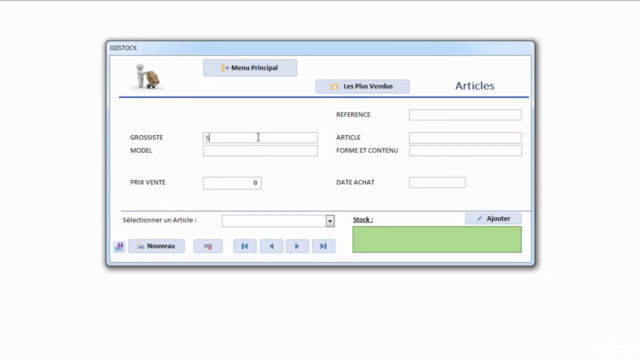Click the ARTICLE text field
Screen dimensions: 640x360
click(x=465, y=138)
